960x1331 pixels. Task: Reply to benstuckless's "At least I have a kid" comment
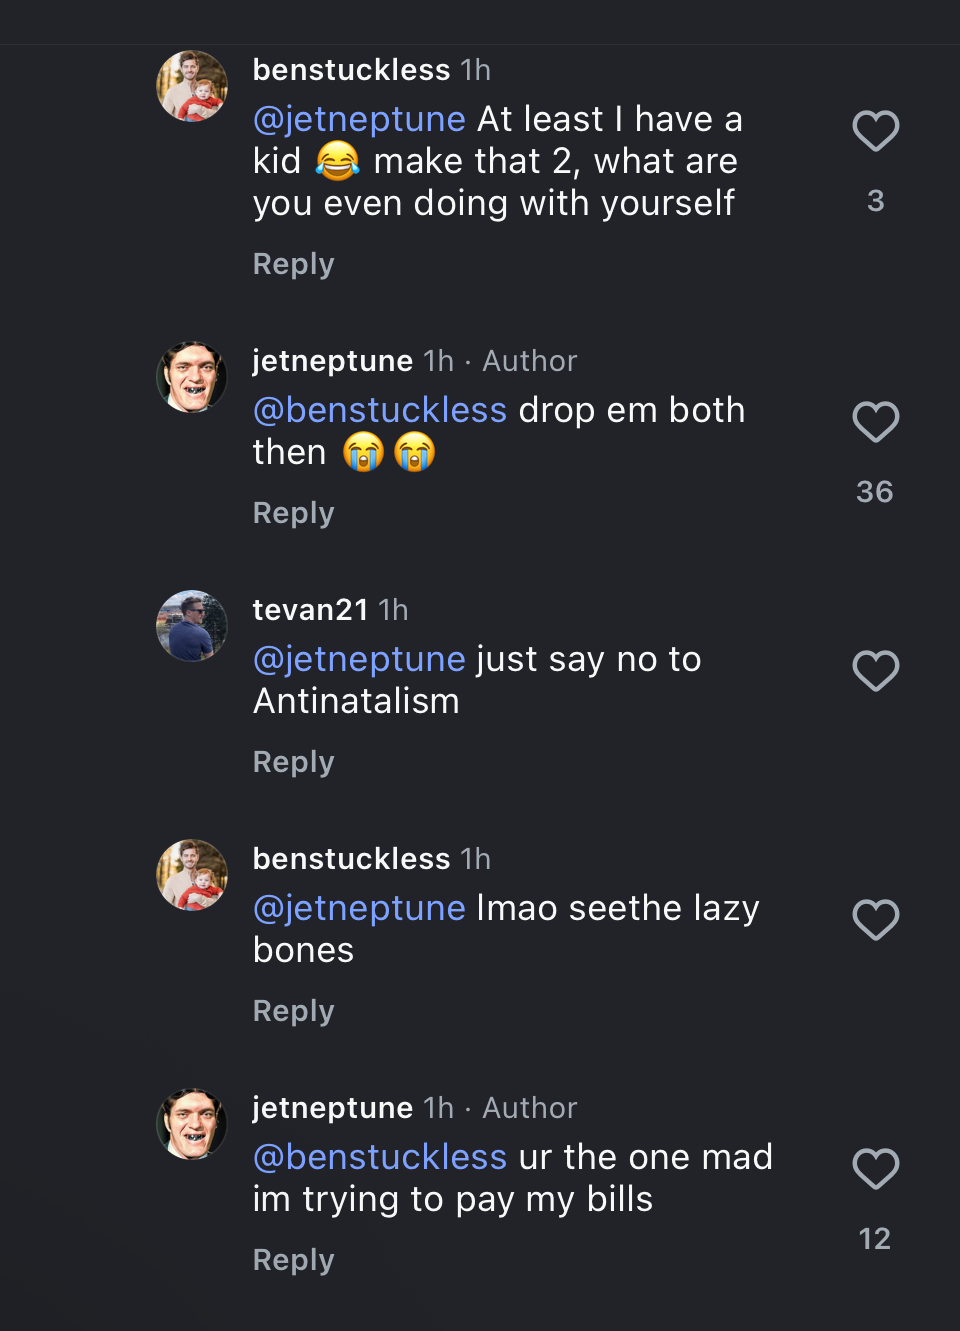coord(293,264)
